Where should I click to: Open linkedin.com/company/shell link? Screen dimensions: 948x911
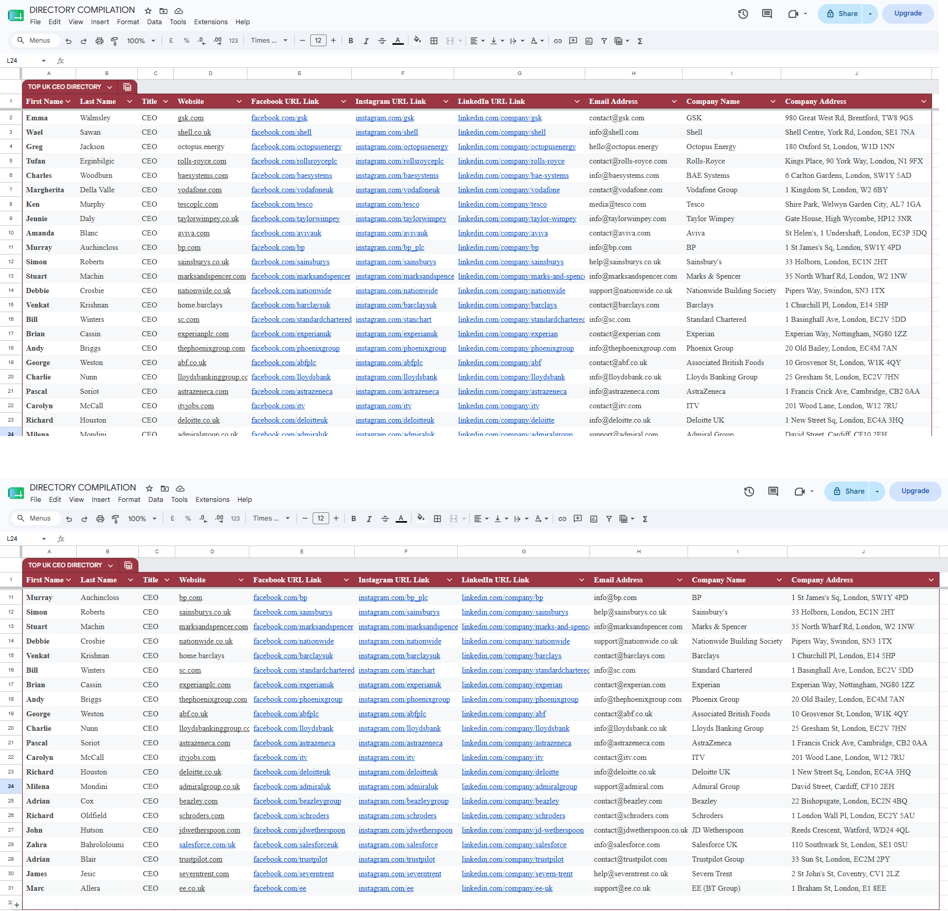pyautogui.click(x=502, y=132)
